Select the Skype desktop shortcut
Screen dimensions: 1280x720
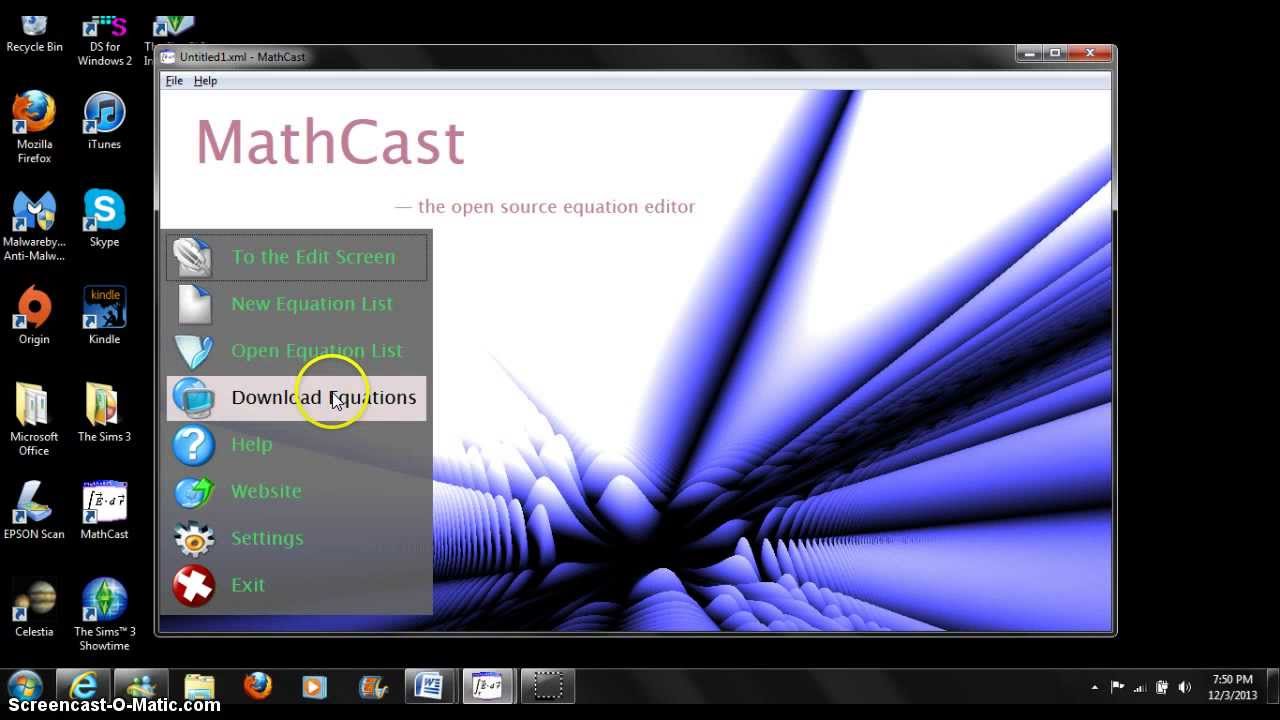(x=104, y=219)
